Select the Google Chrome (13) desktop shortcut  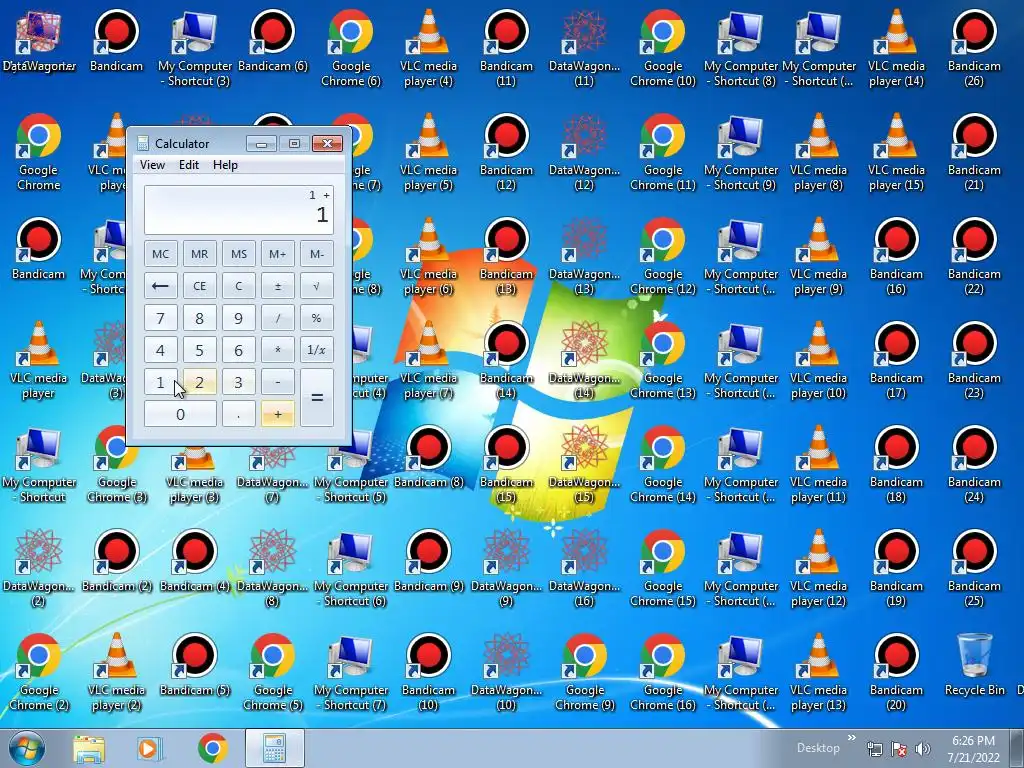[663, 360]
